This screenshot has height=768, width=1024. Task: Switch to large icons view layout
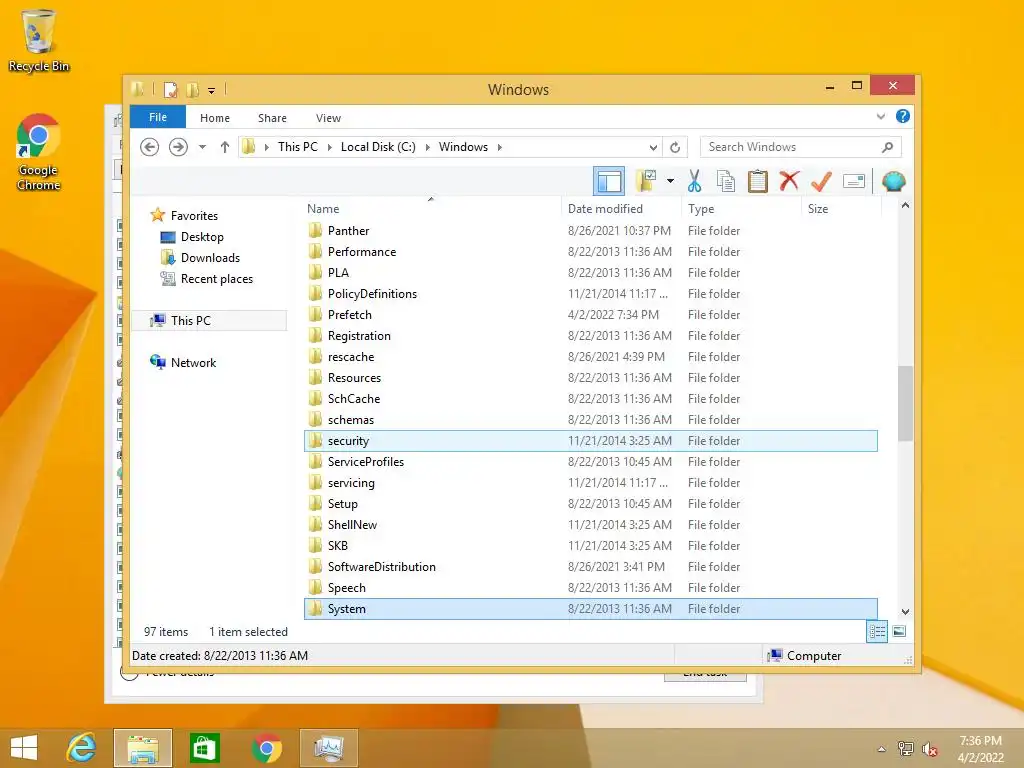(x=899, y=632)
